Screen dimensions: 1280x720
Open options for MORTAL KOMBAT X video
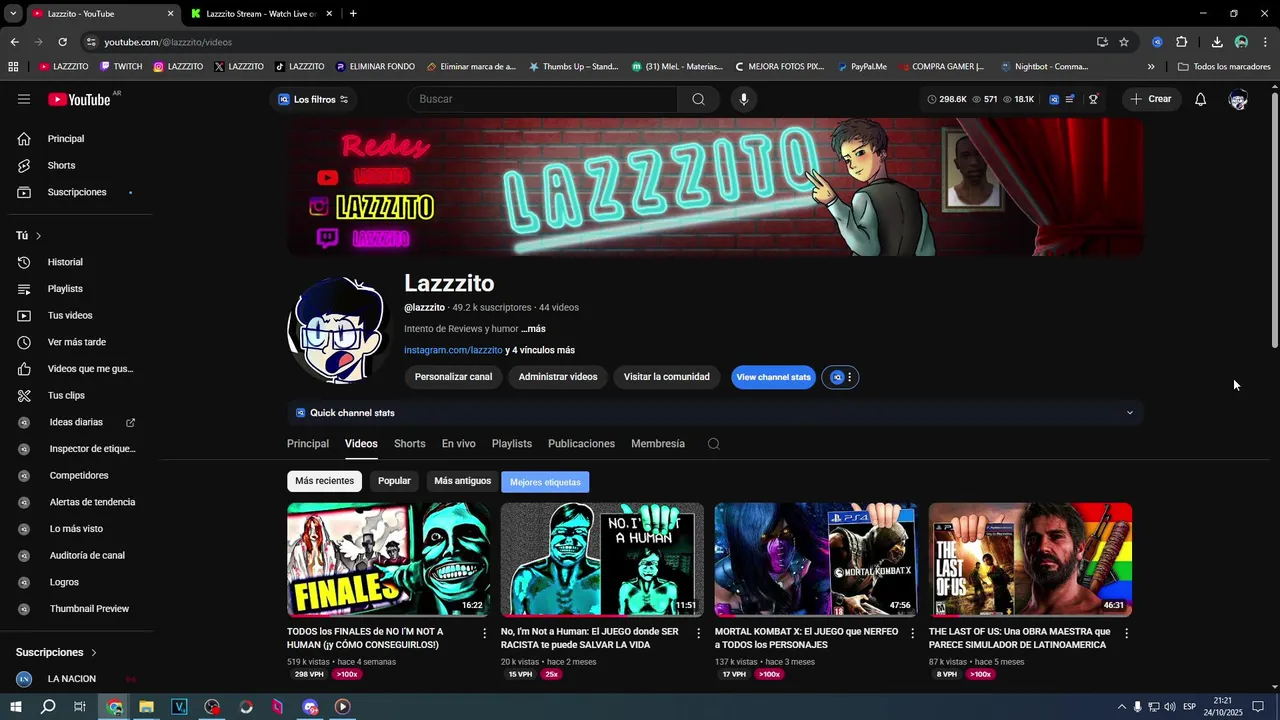pos(912,633)
